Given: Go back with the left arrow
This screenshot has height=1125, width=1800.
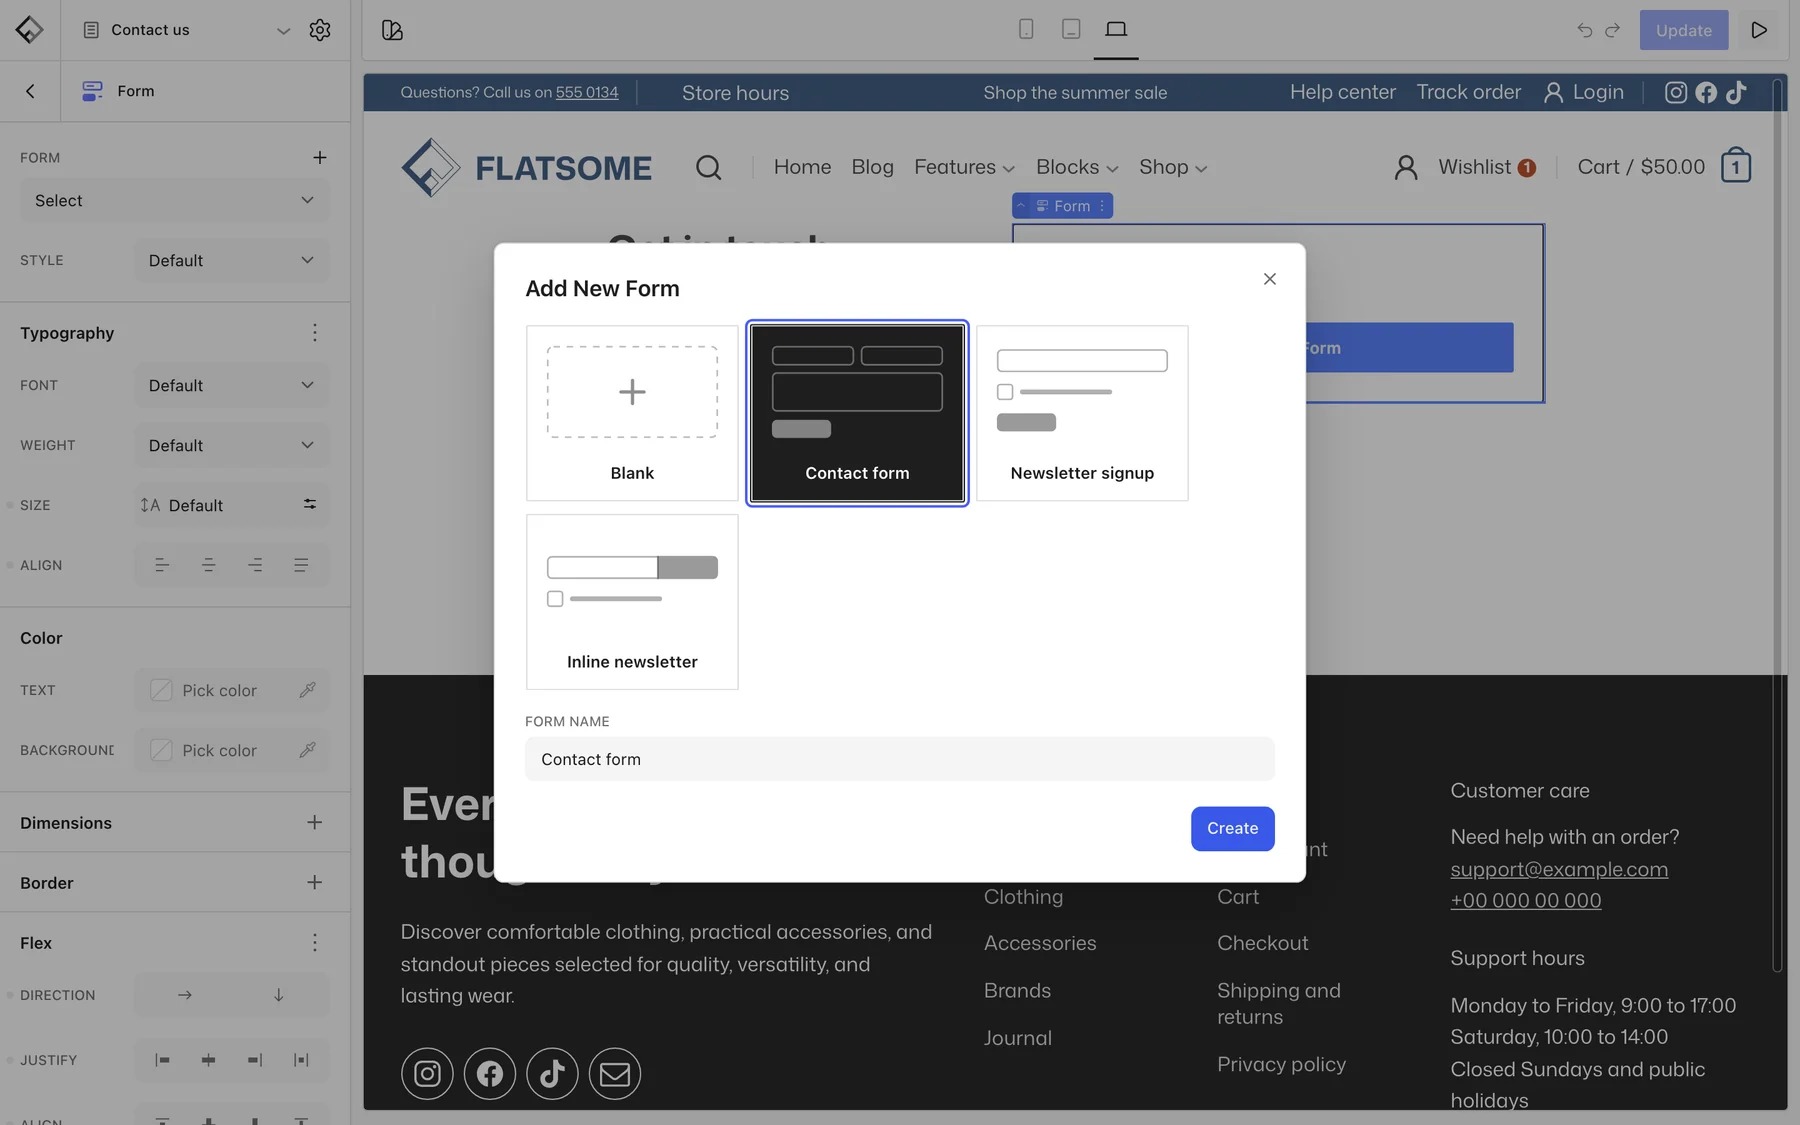Looking at the screenshot, I should click(30, 91).
